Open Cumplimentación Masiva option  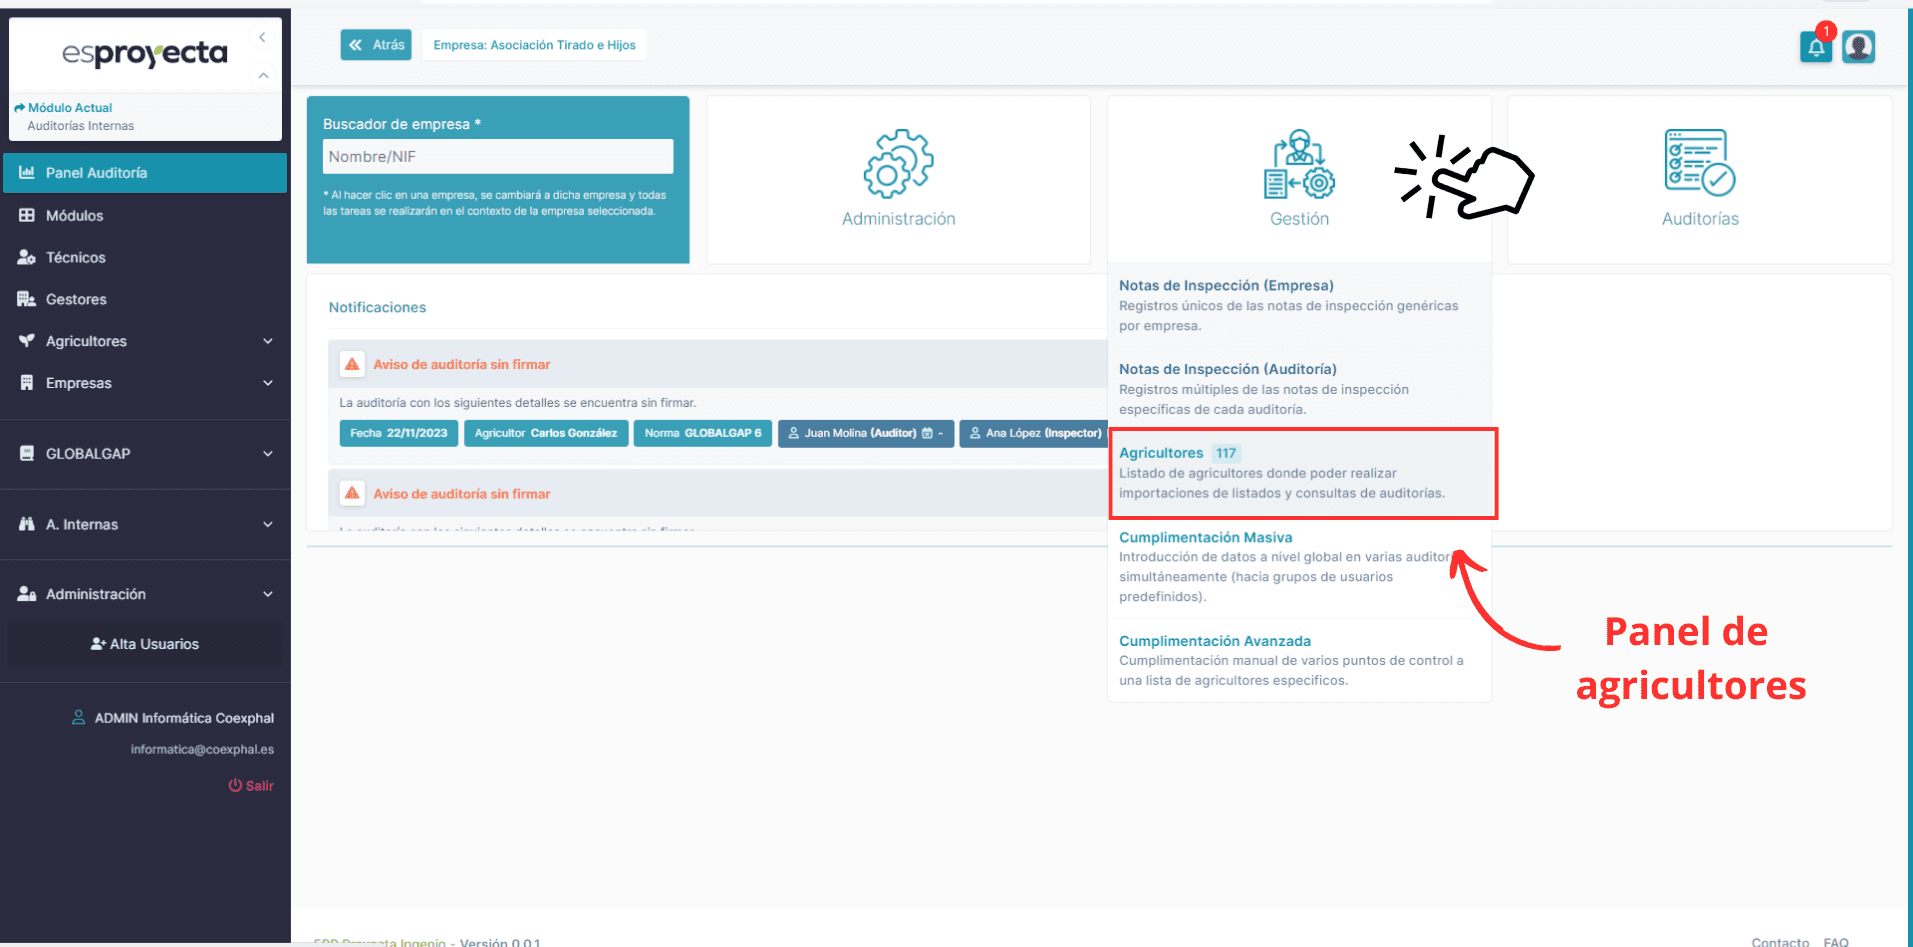point(1205,537)
